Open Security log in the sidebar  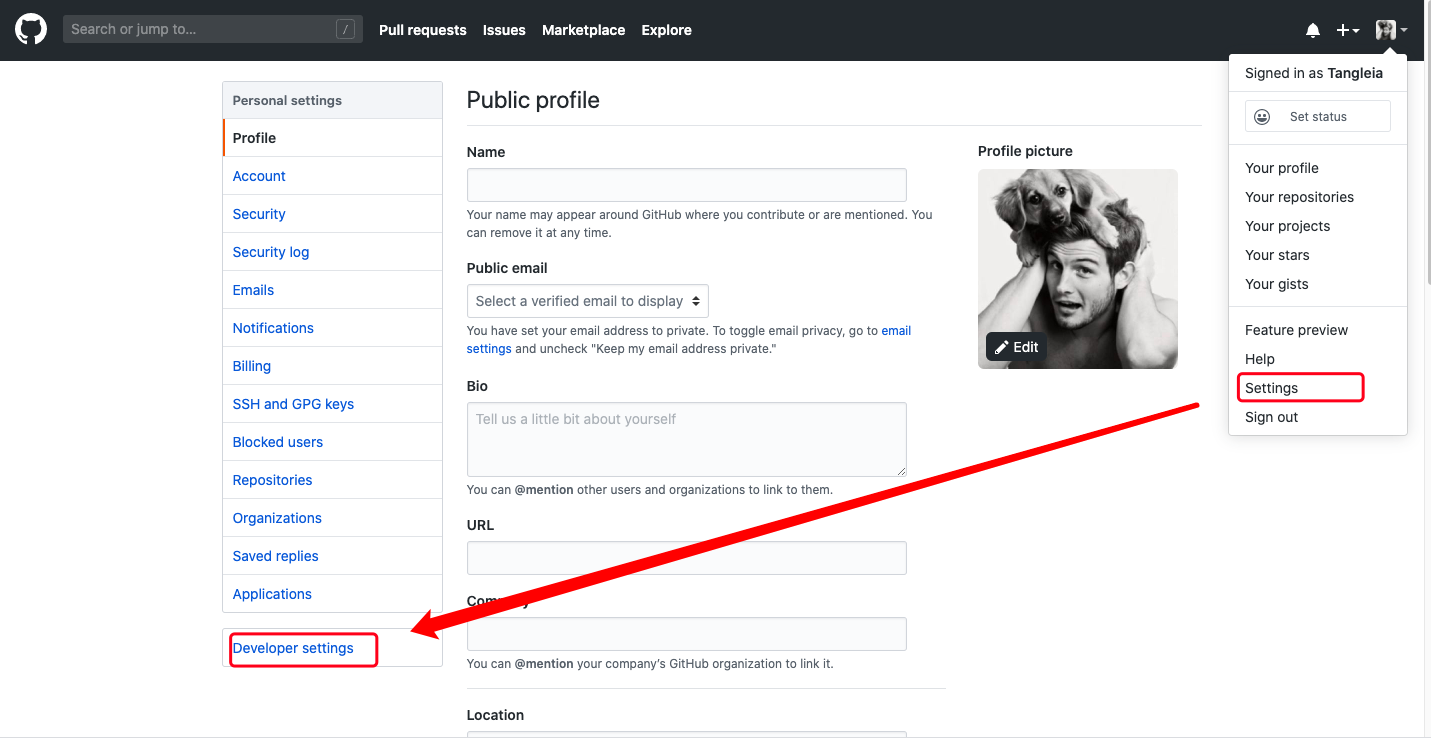[x=271, y=252]
